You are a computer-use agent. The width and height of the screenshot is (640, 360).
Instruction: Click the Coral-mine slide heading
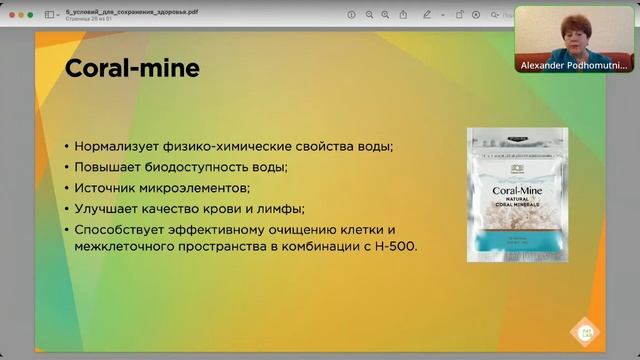tap(132, 68)
